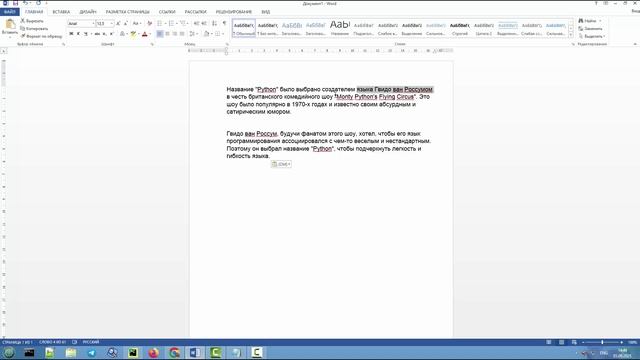
Task: Click the Bullets list icon
Action: [x=160, y=24]
